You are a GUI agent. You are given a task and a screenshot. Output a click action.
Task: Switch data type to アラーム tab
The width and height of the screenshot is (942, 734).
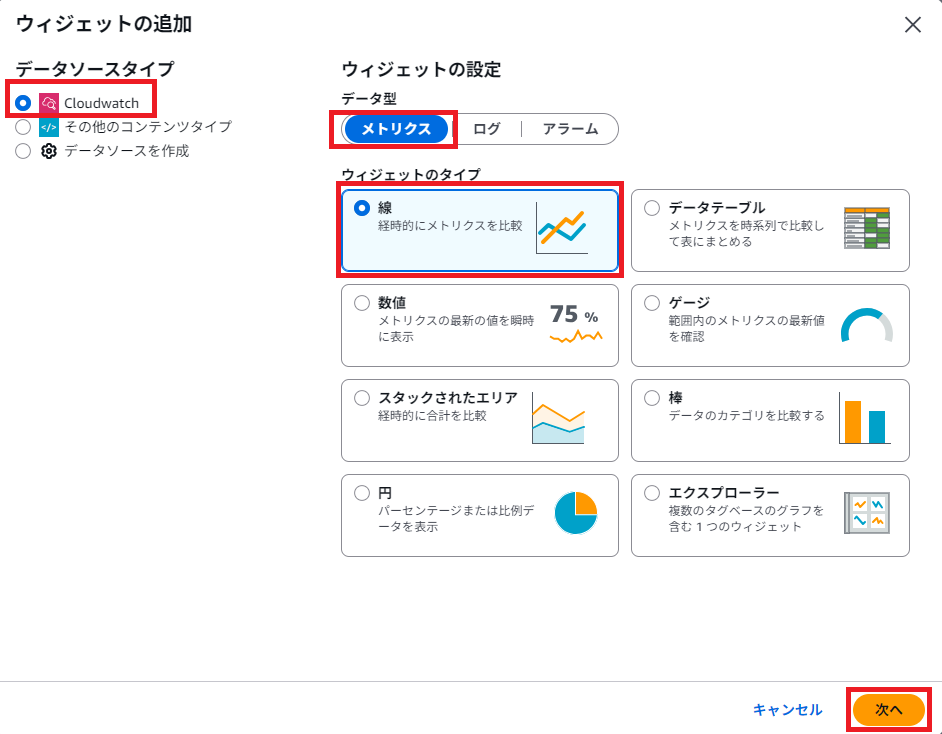point(570,129)
